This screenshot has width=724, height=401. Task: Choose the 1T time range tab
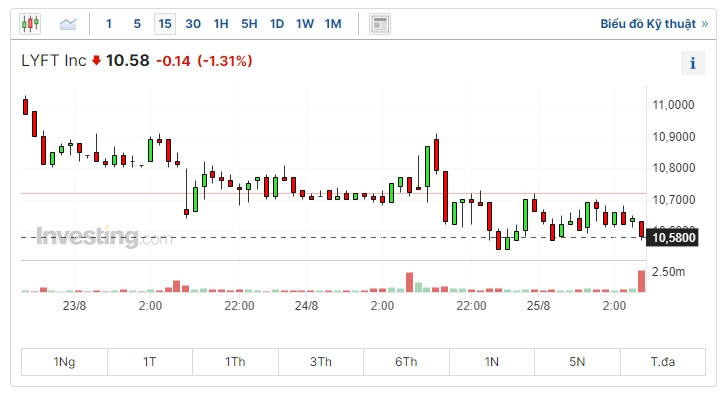click(150, 362)
